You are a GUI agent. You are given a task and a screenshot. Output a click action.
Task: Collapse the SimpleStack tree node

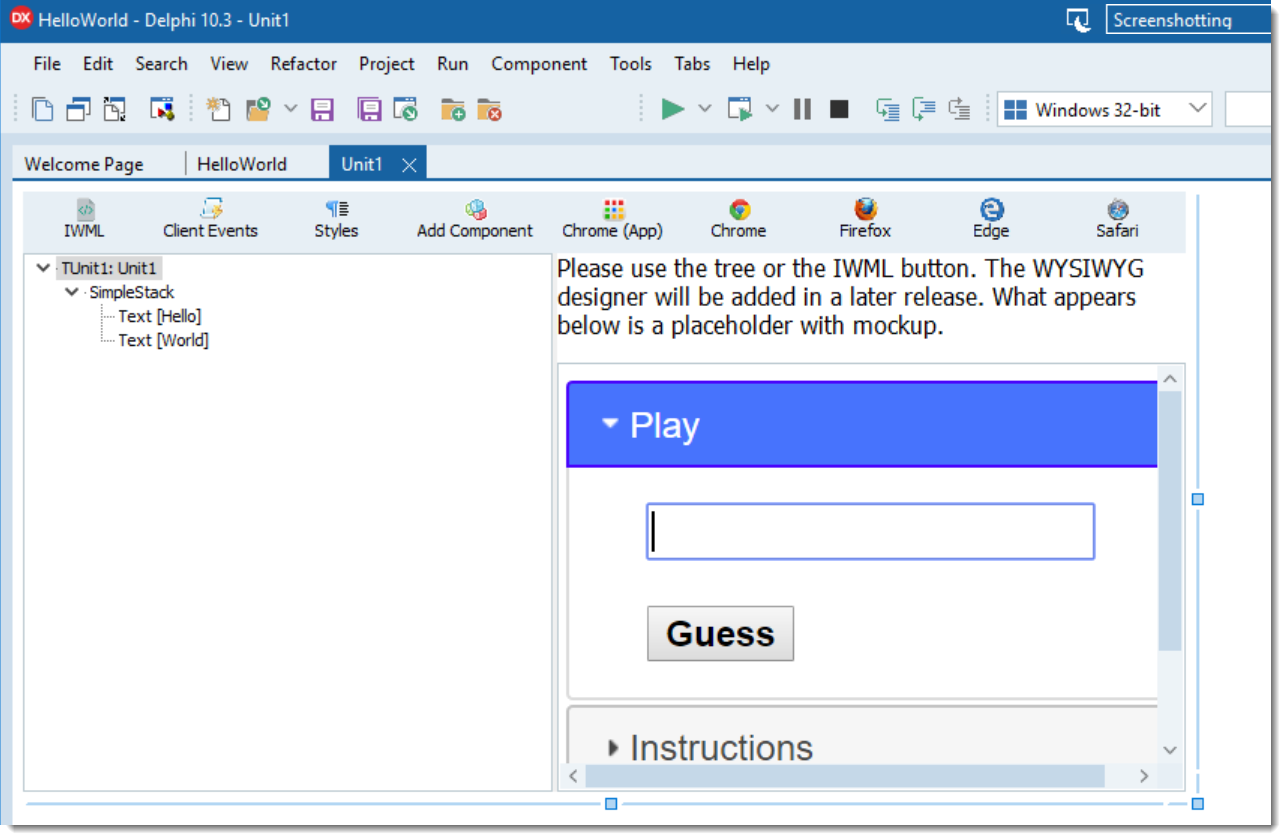[x=71, y=292]
